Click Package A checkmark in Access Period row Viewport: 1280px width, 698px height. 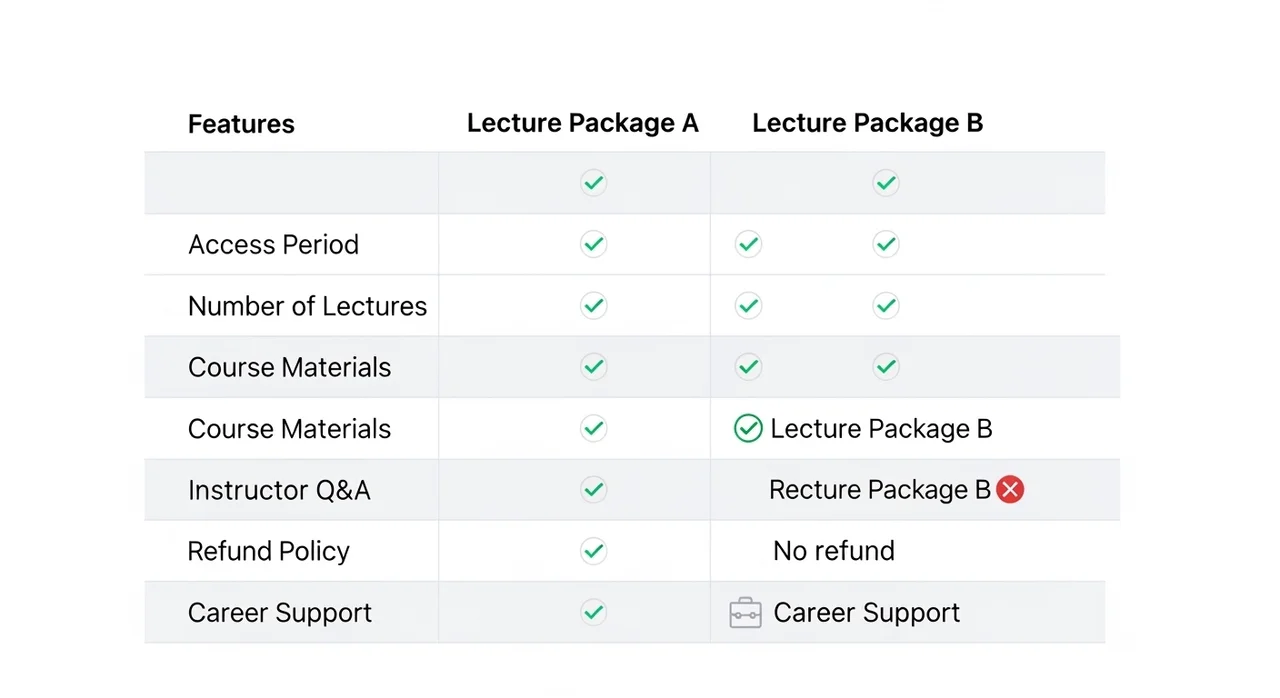point(594,244)
